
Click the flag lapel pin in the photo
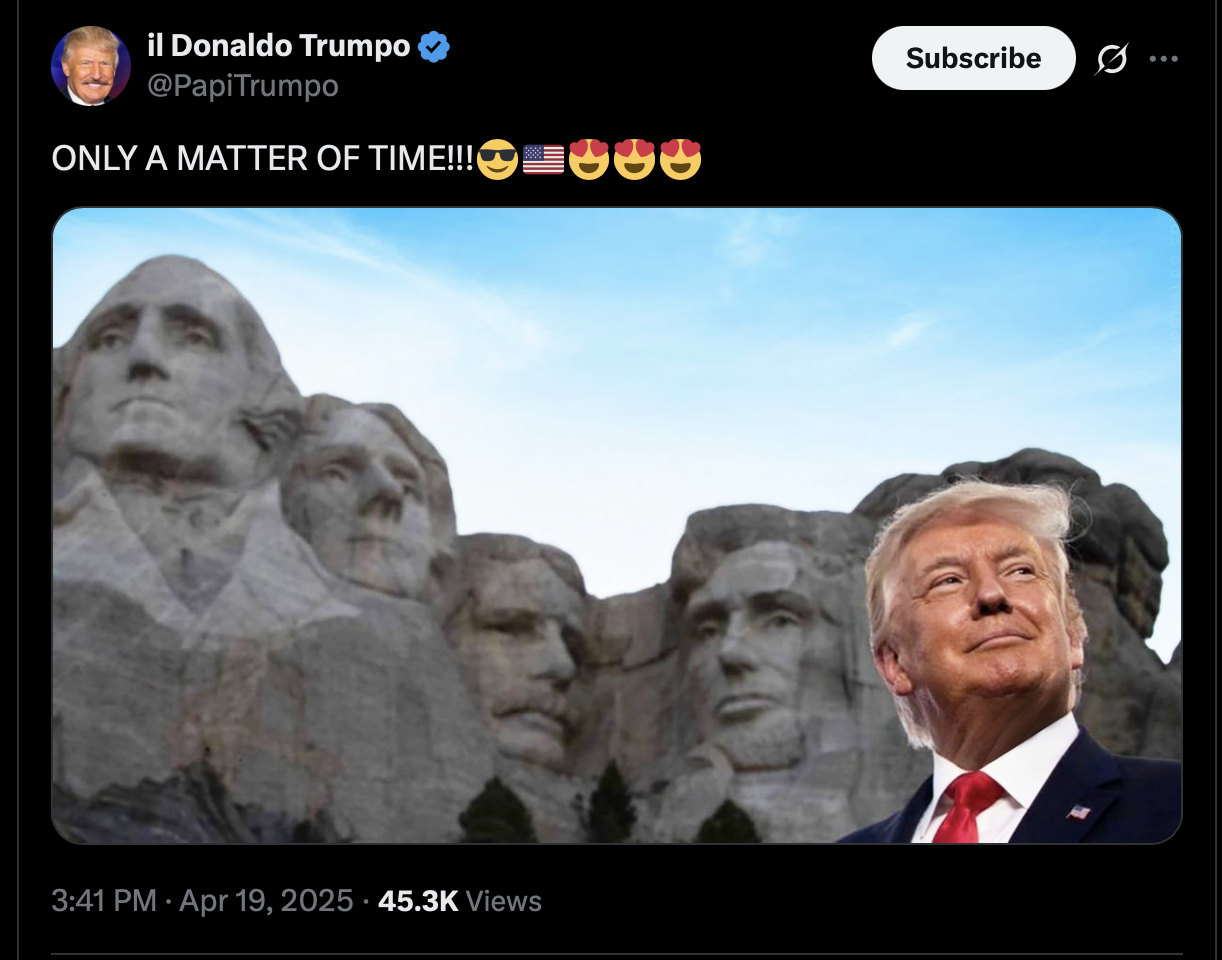1078,811
